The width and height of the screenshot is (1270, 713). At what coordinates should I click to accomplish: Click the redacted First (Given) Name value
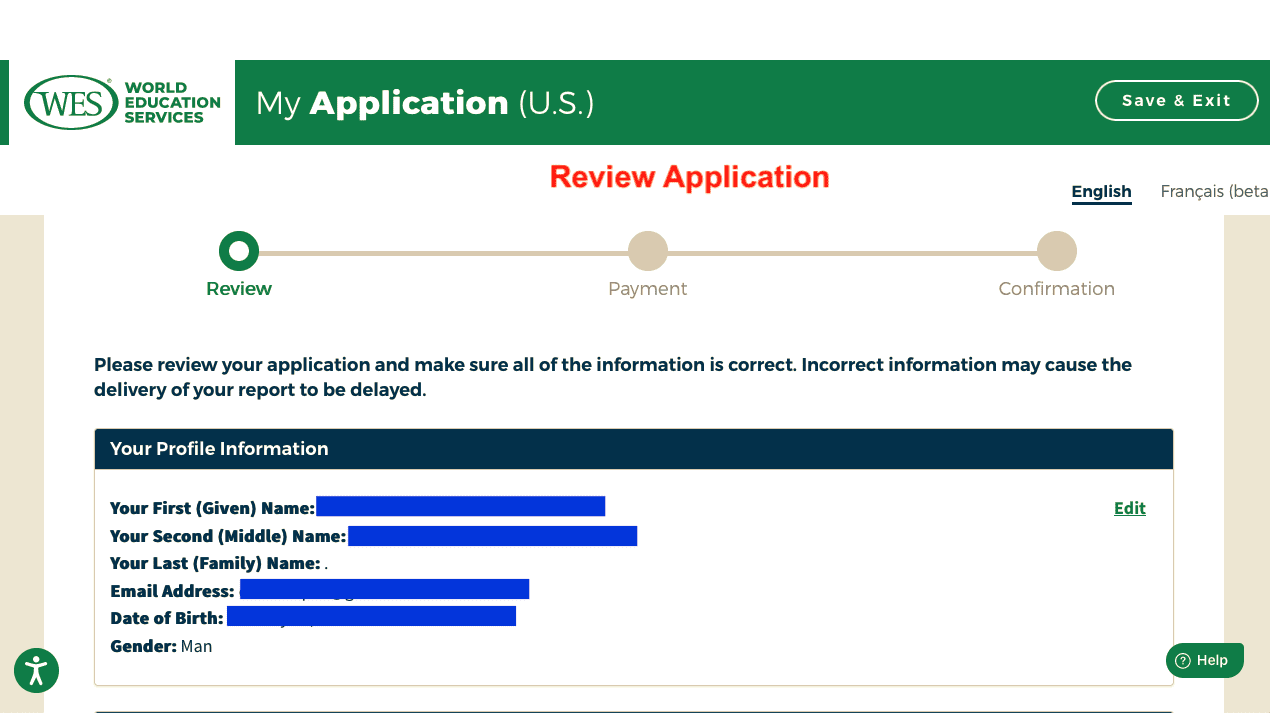pyautogui.click(x=460, y=506)
